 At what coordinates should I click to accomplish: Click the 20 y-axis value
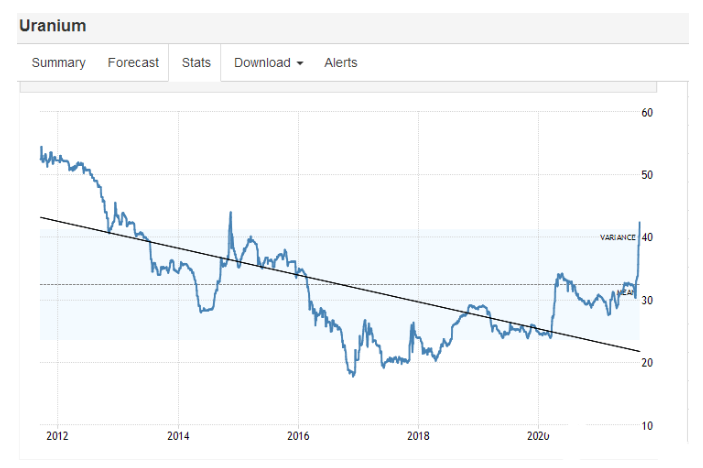pyautogui.click(x=647, y=362)
